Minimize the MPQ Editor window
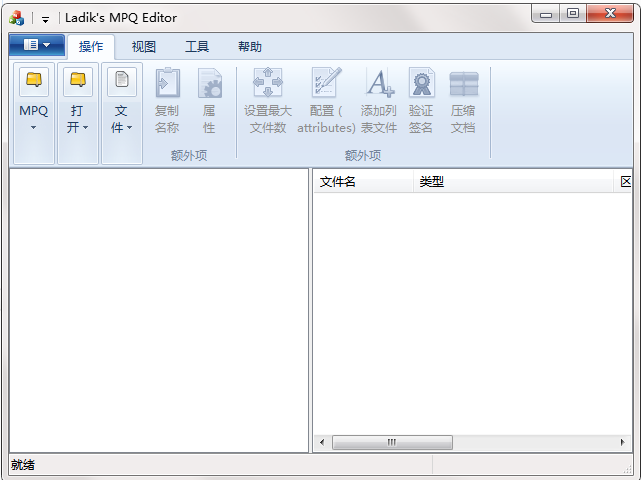 tap(546, 14)
